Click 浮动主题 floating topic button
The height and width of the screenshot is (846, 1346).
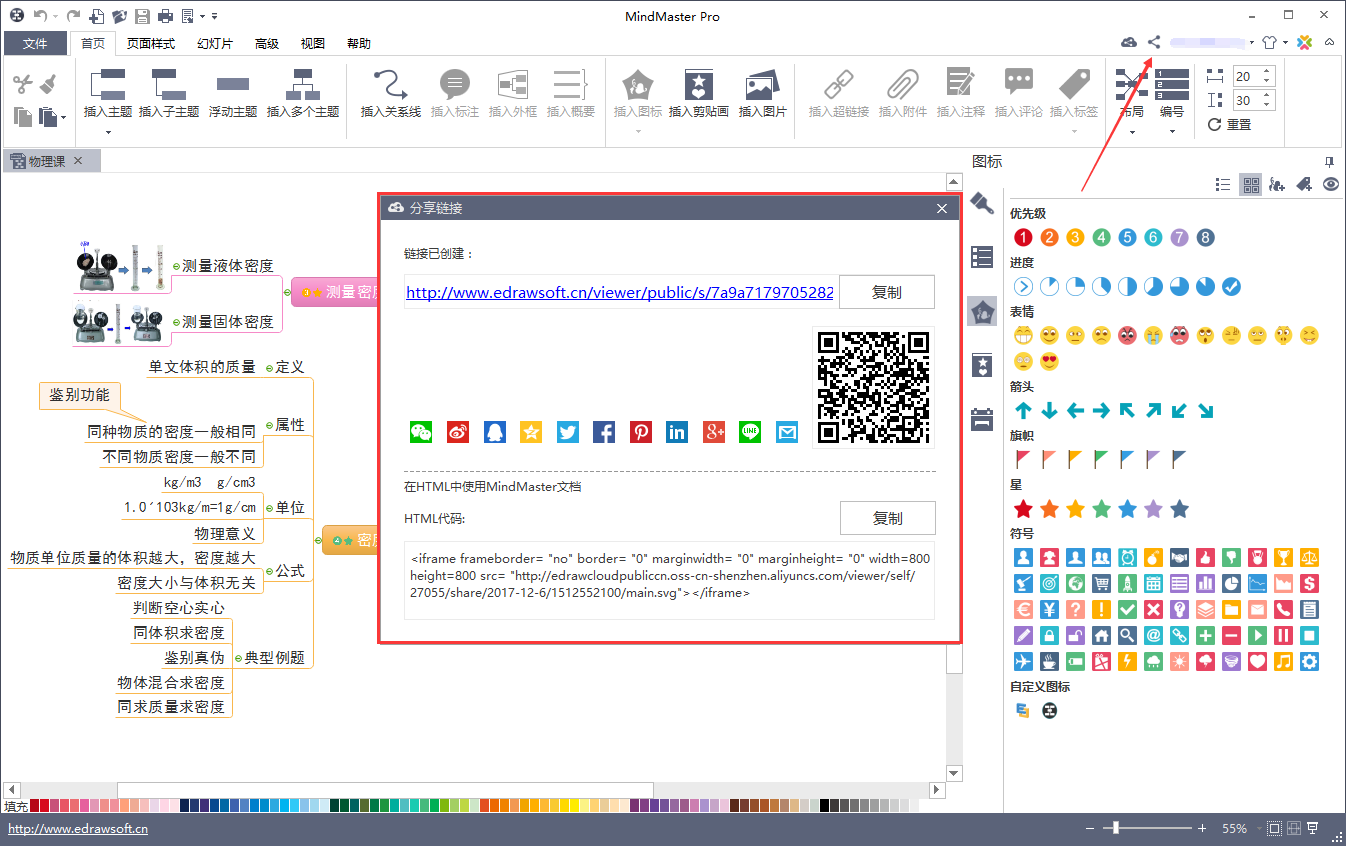tap(233, 95)
